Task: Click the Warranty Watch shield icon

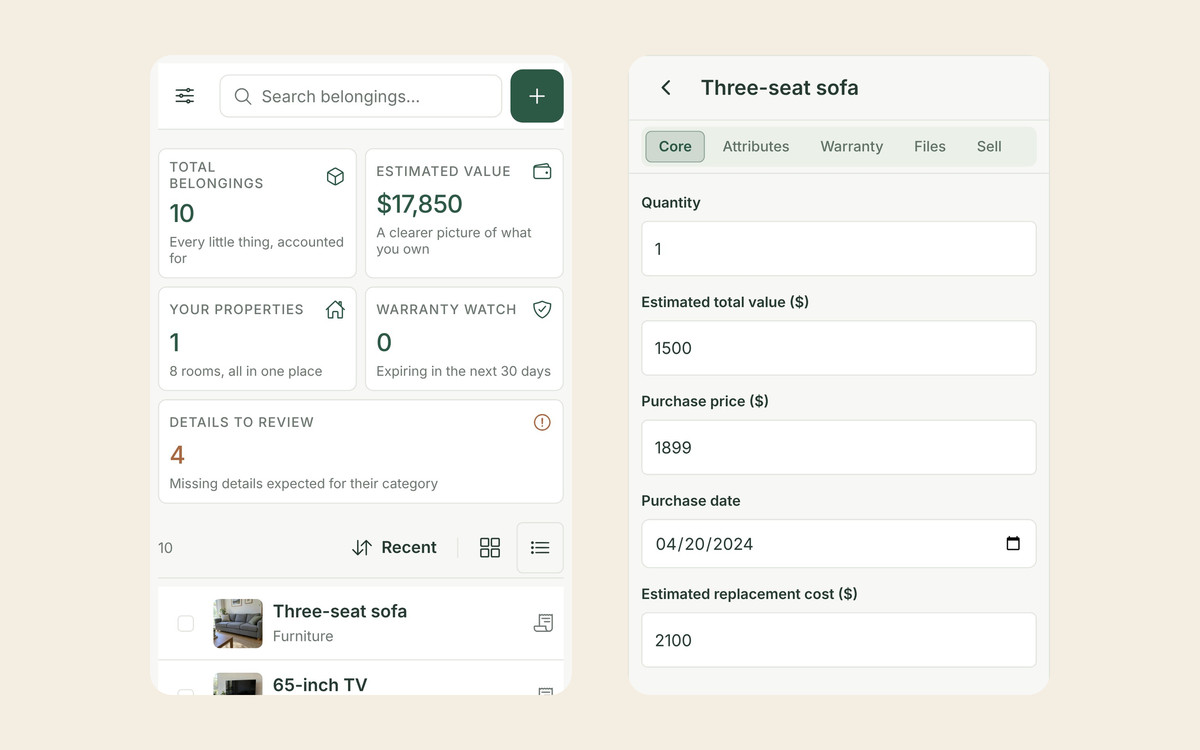Action: 542,309
